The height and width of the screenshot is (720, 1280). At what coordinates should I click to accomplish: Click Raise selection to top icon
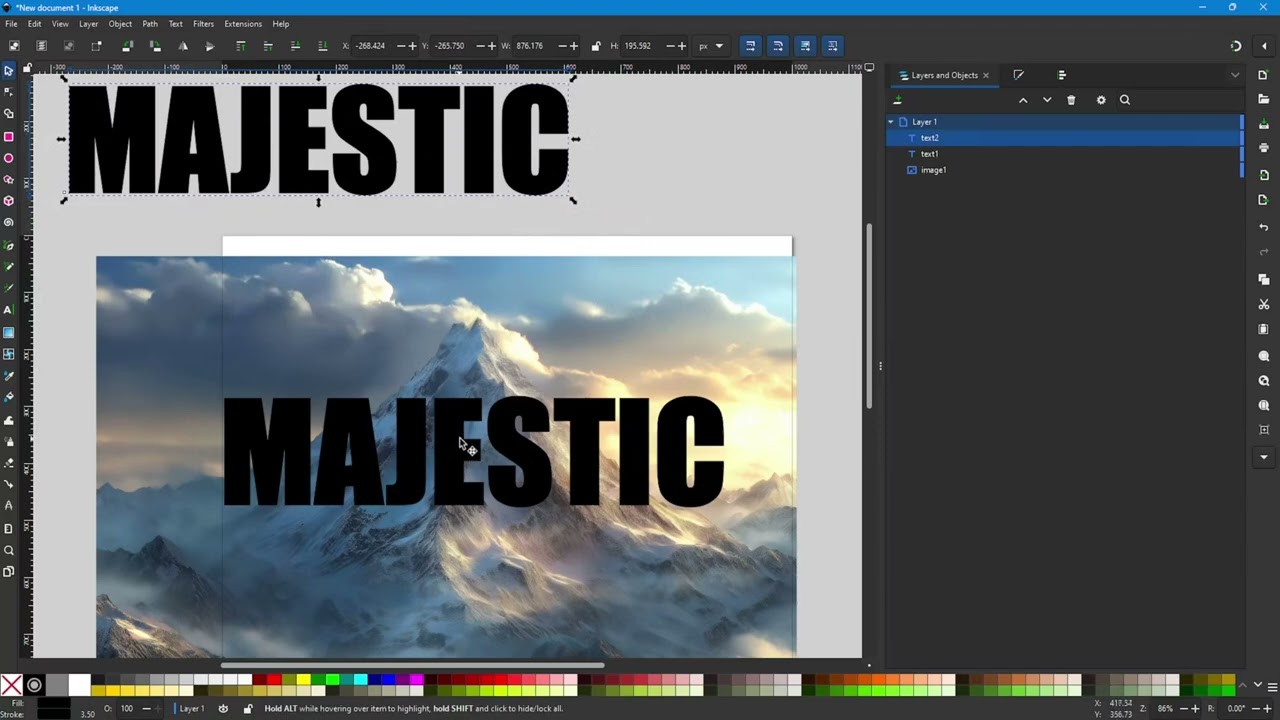click(x=241, y=46)
